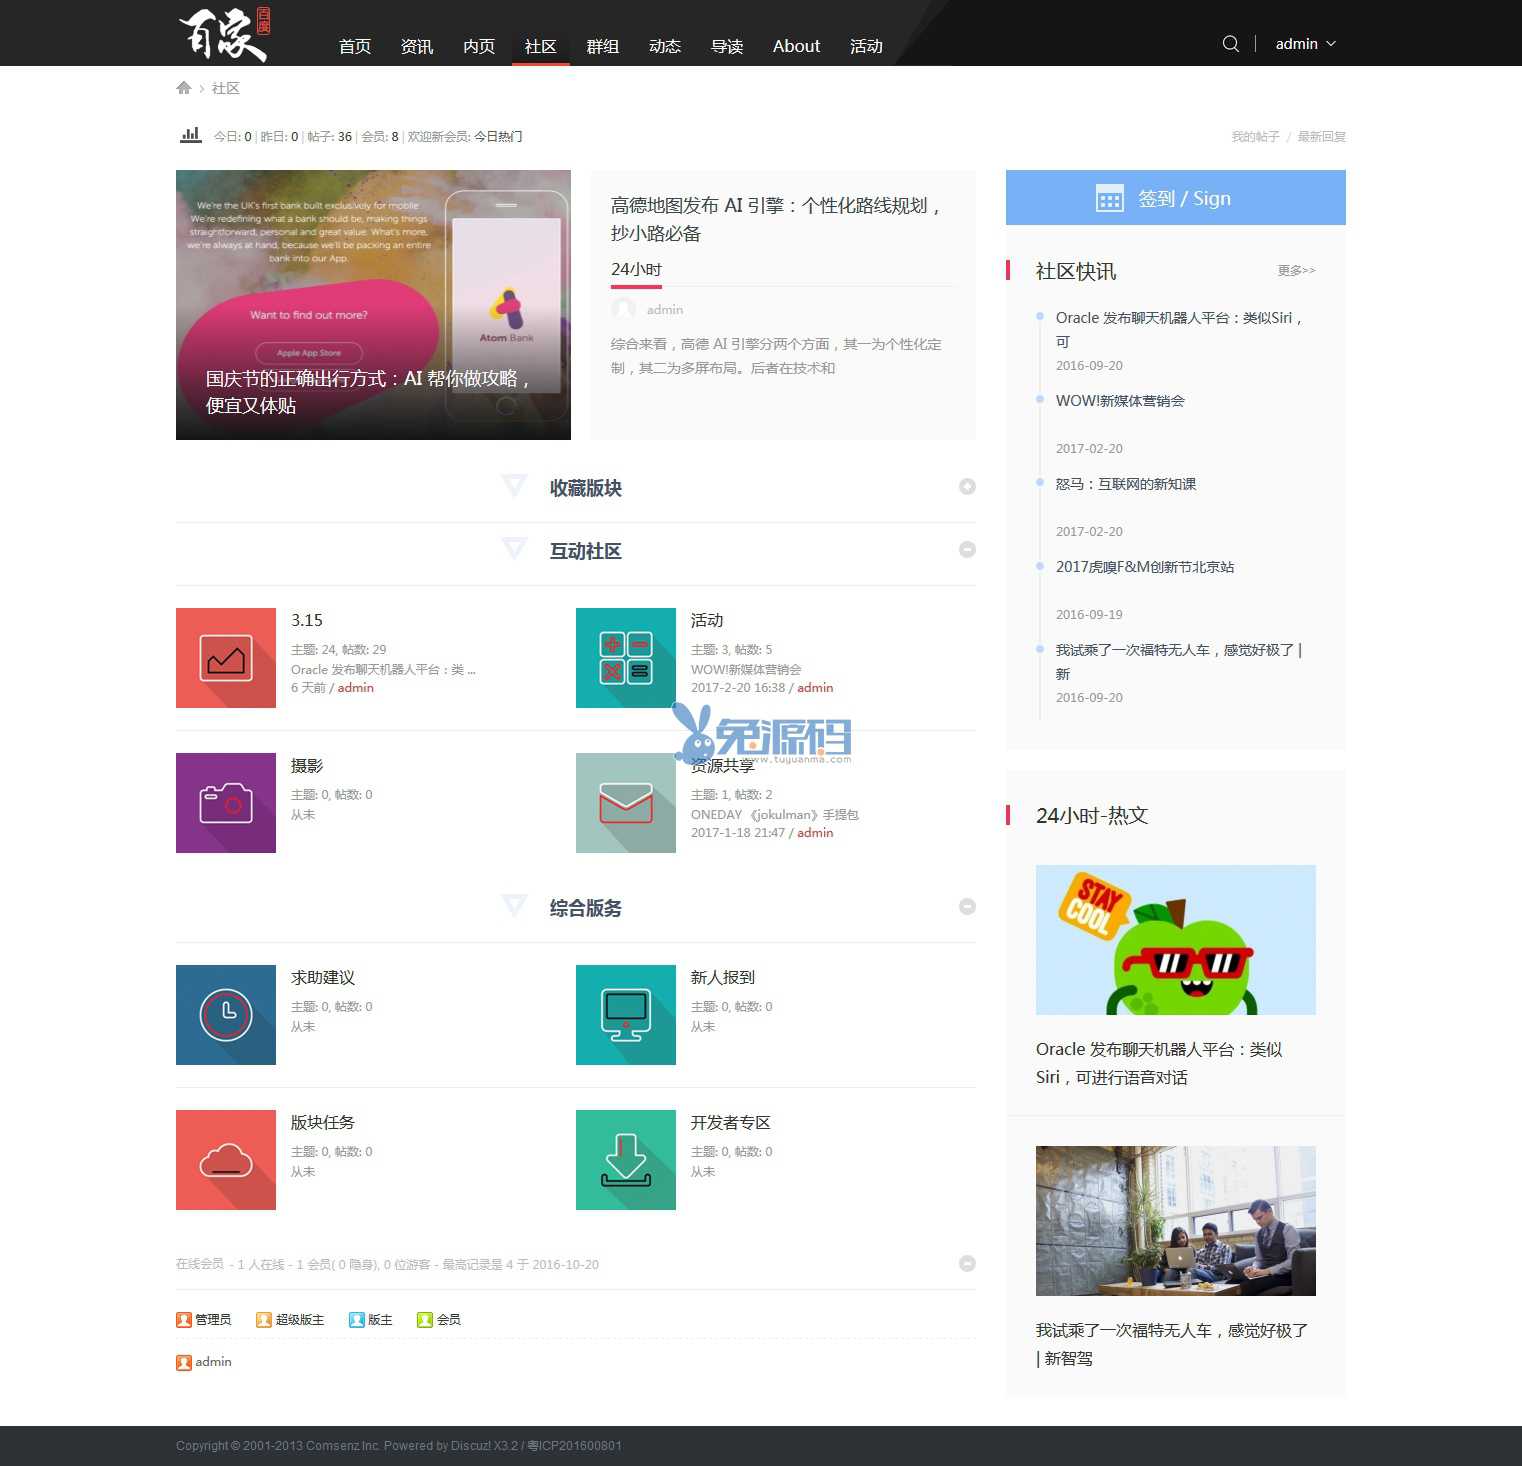Viewport: 1522px width, 1466px height.
Task: Click the 管理员 role icon
Action: pos(184,1320)
